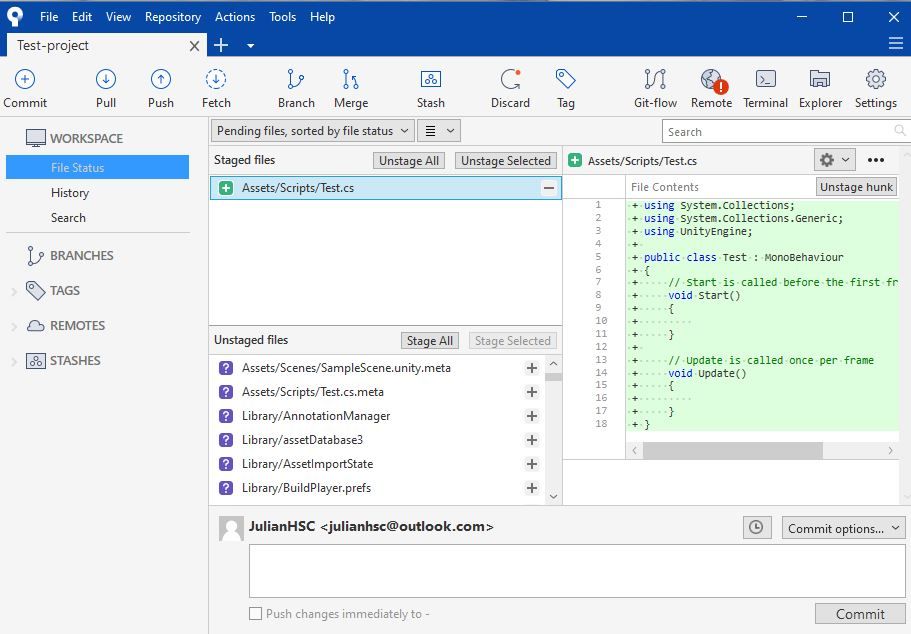This screenshot has height=634, width=911.
Task: Toggle Push changes immediately checkbox
Action: pos(255,614)
